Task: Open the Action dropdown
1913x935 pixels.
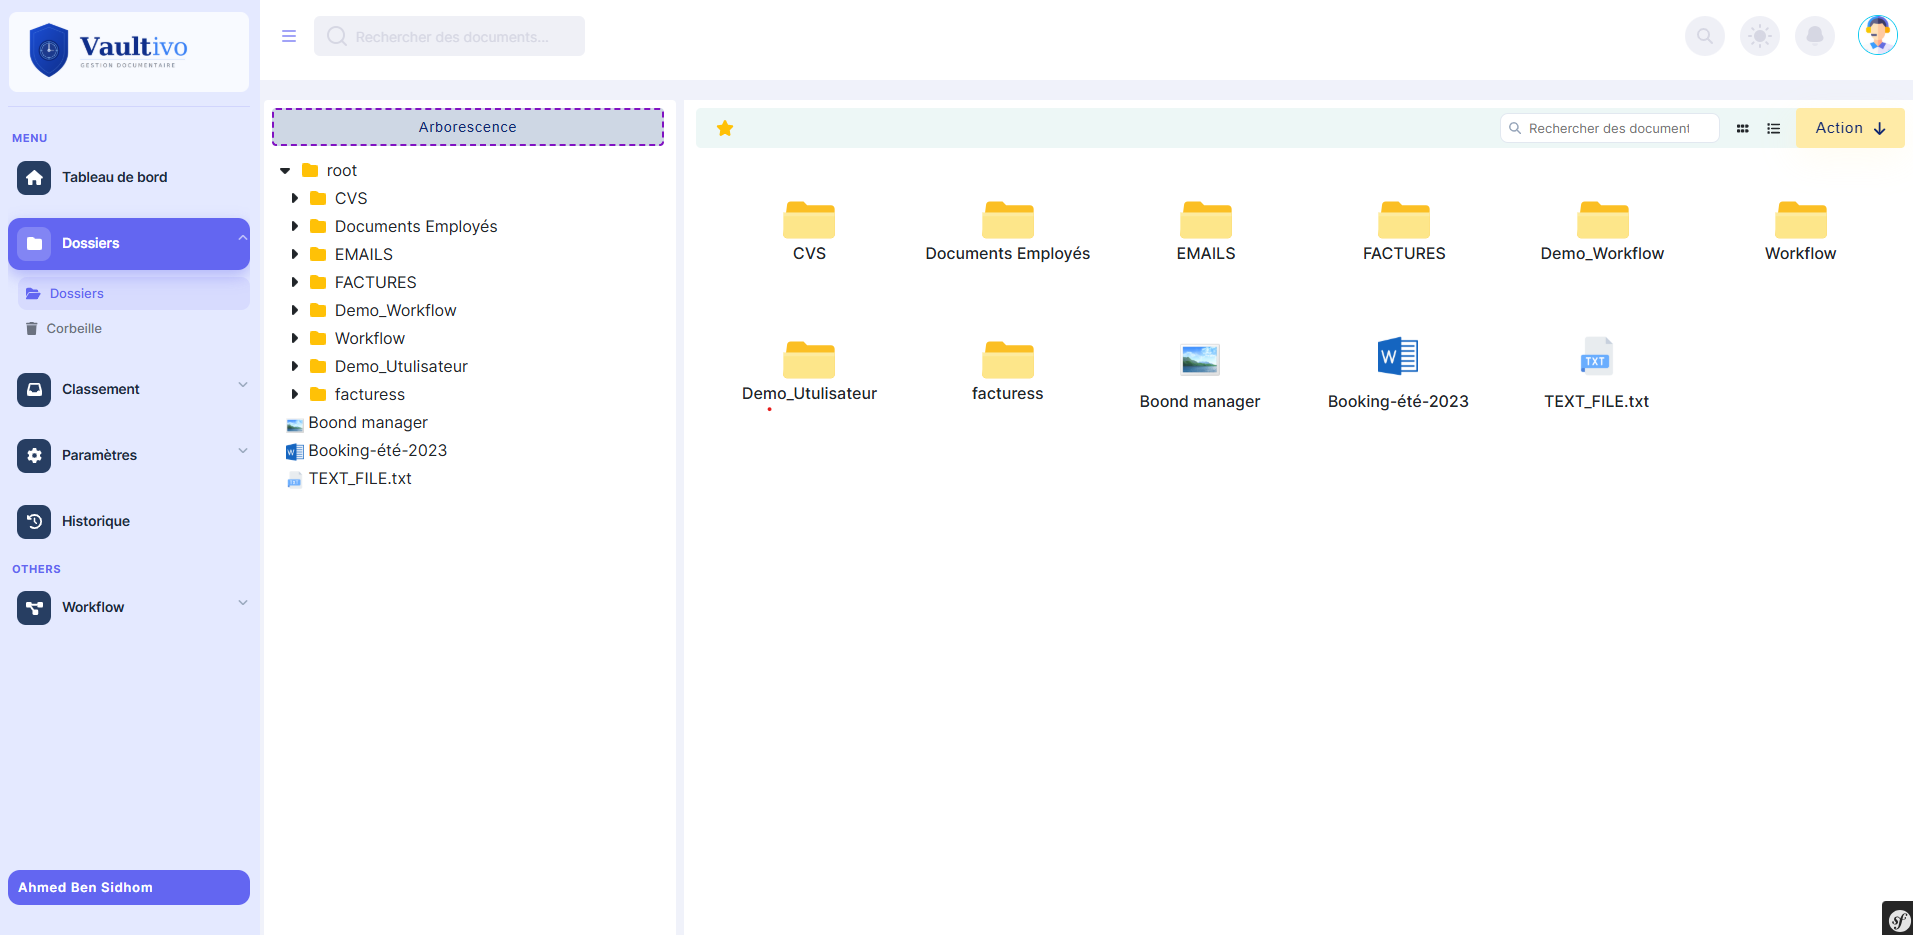Action: 1850,128
